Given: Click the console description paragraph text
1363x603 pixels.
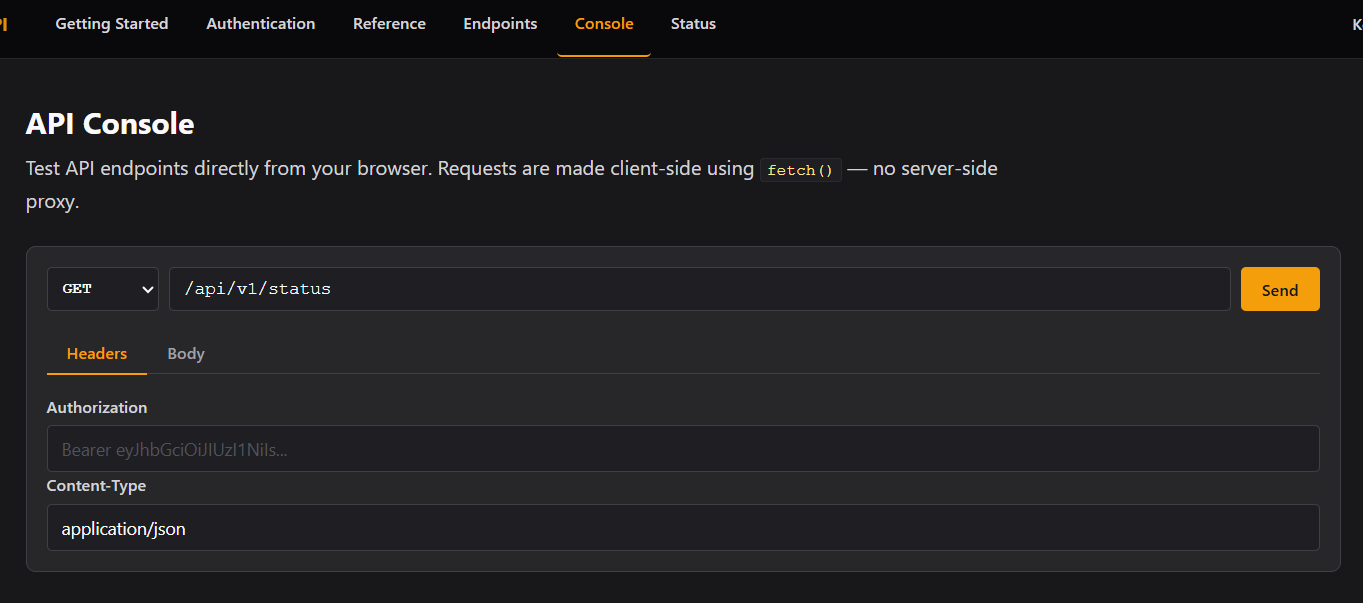Looking at the screenshot, I should (x=390, y=170).
